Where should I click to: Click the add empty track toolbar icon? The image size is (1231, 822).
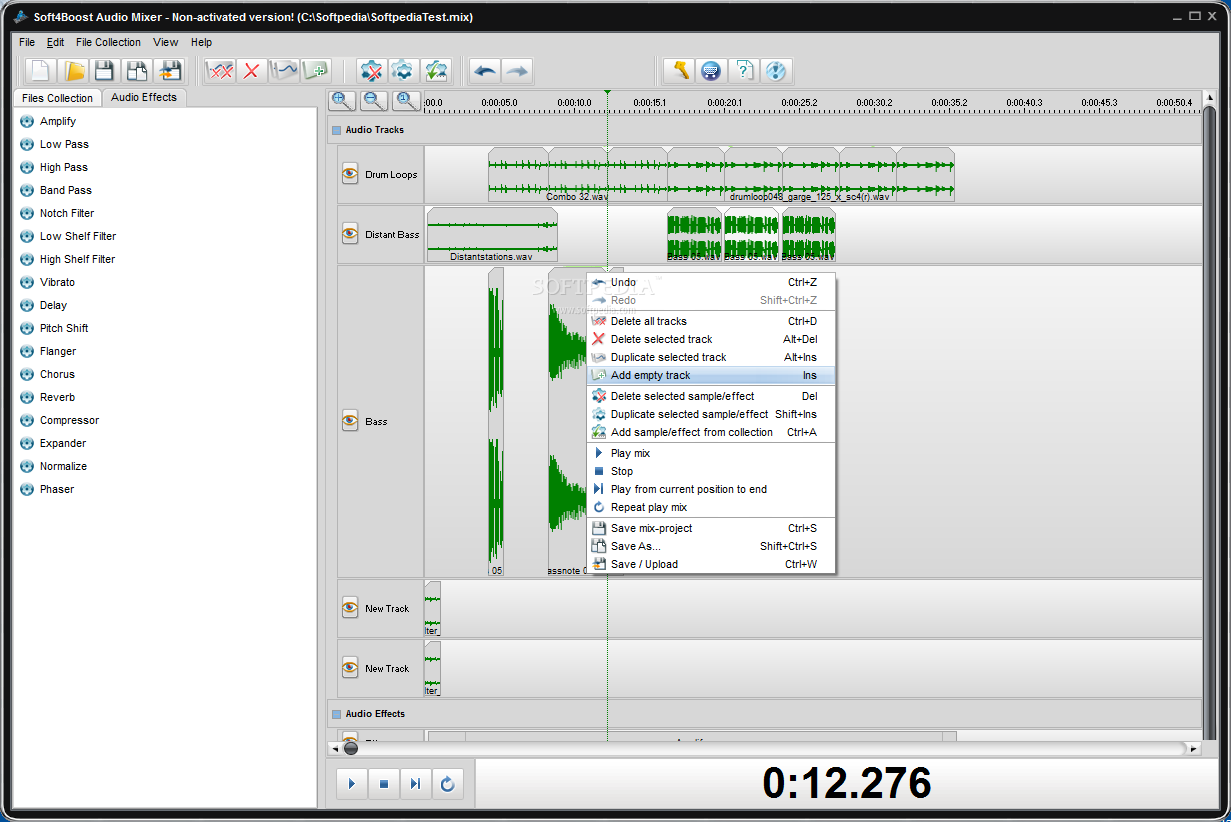tap(316, 71)
